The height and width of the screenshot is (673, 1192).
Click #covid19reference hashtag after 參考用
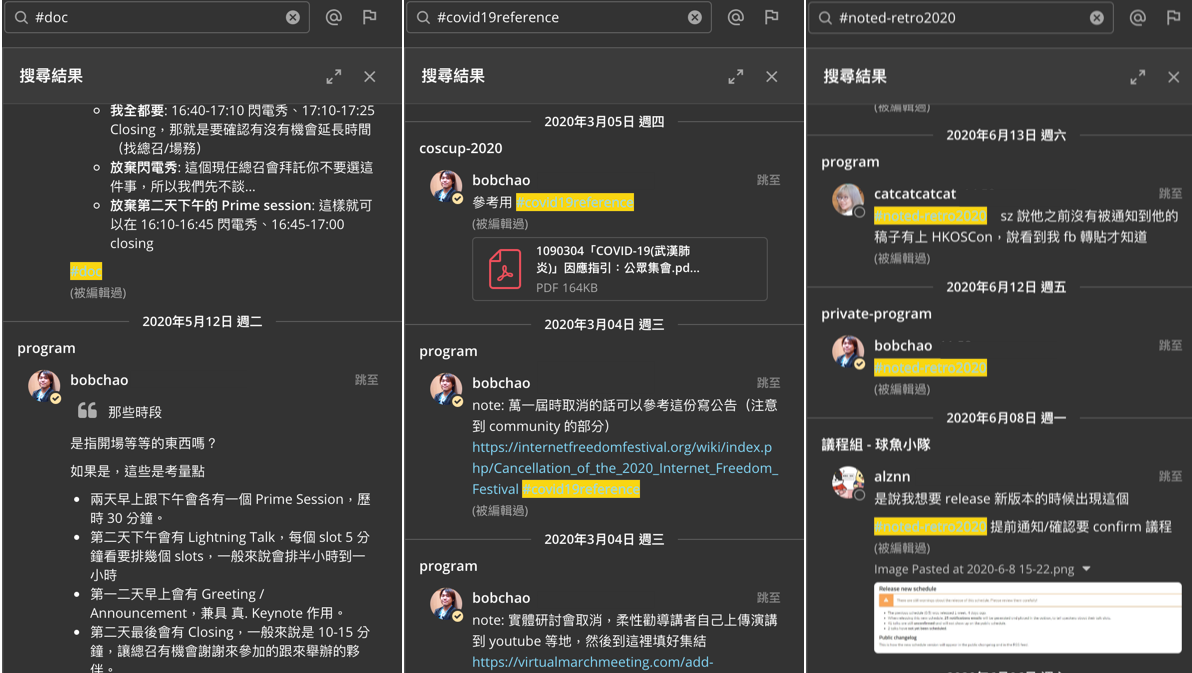tap(575, 202)
